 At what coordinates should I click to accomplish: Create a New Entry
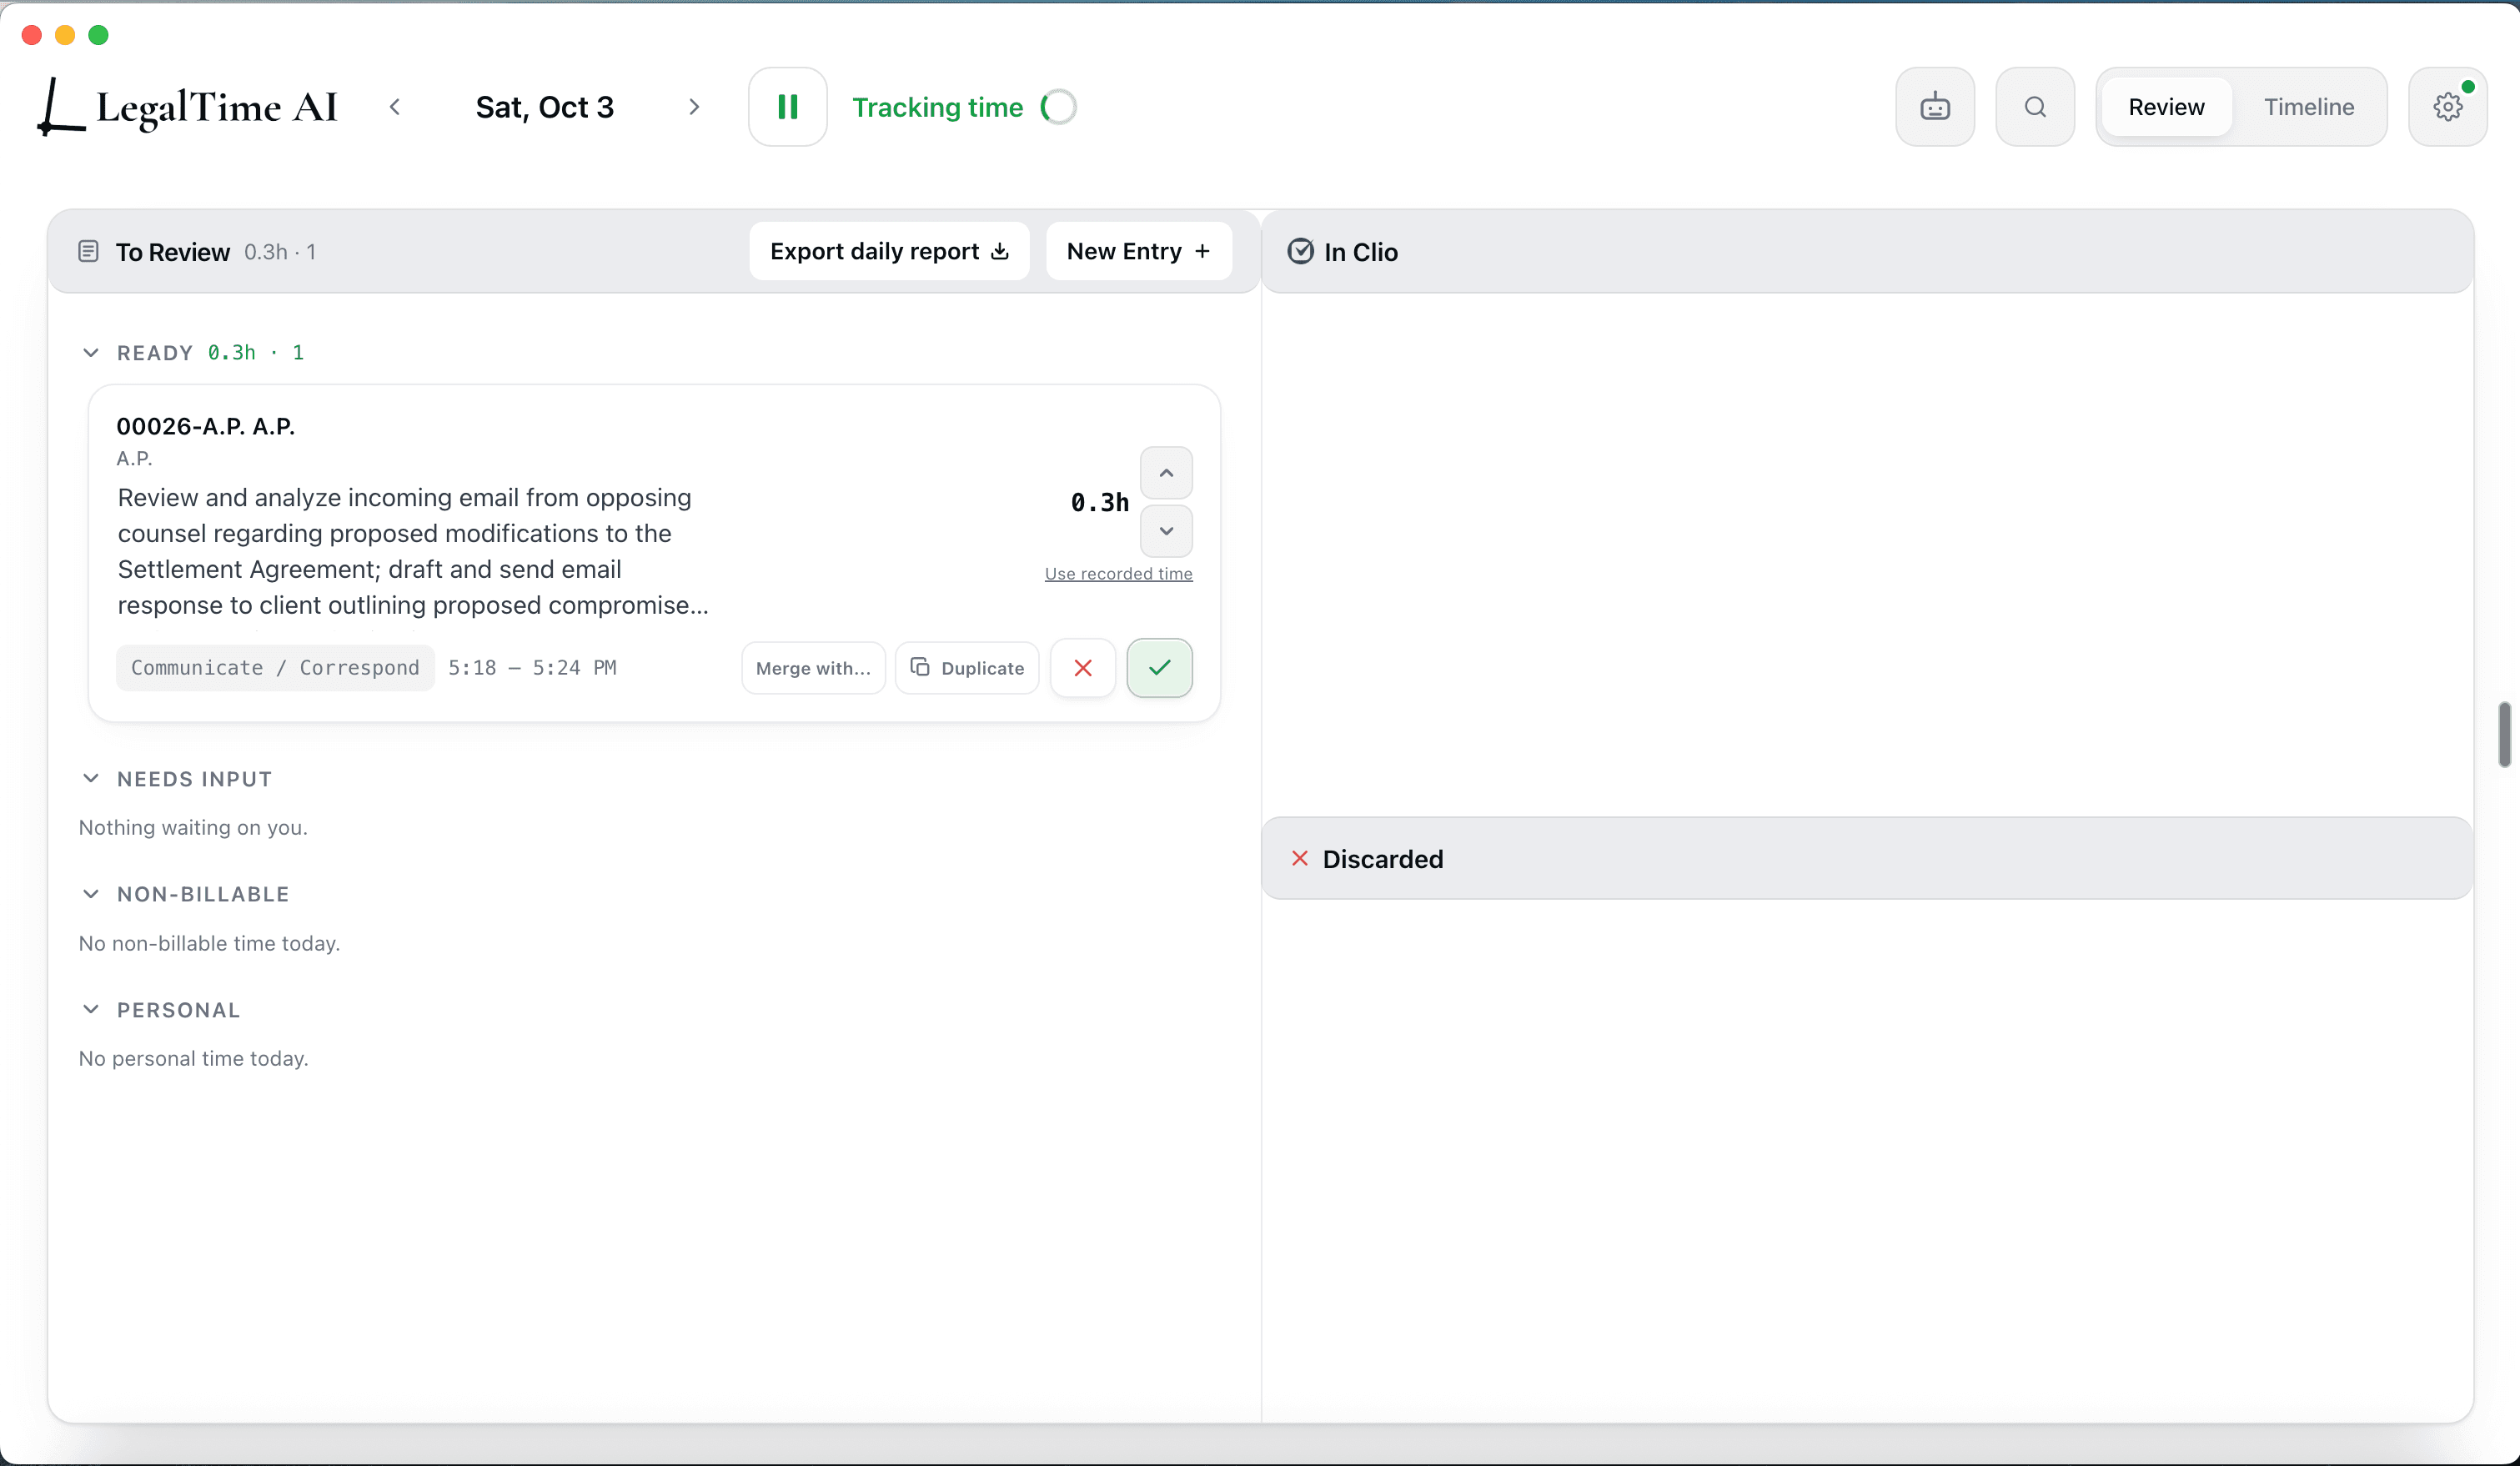pos(1138,251)
